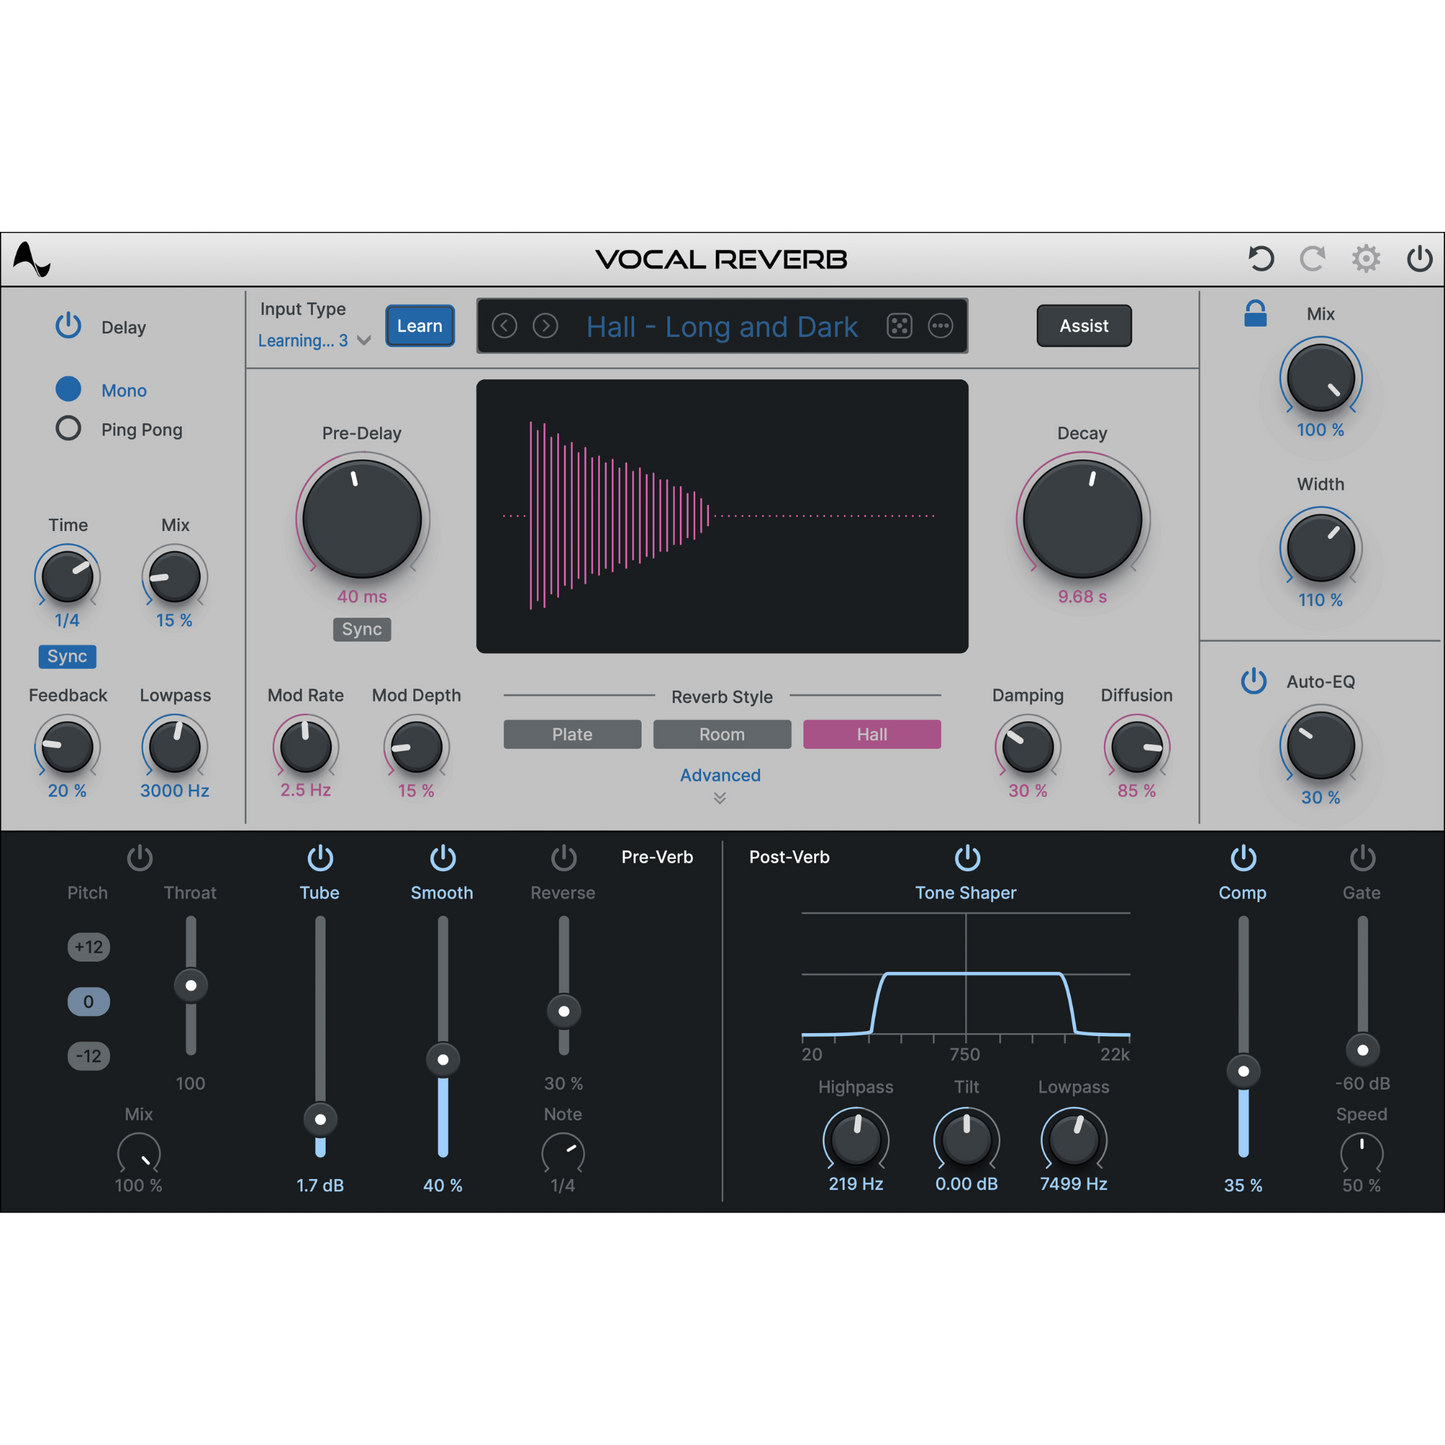1445x1445 pixels.
Task: Click the undo arrow in the title bar
Action: tap(1261, 258)
